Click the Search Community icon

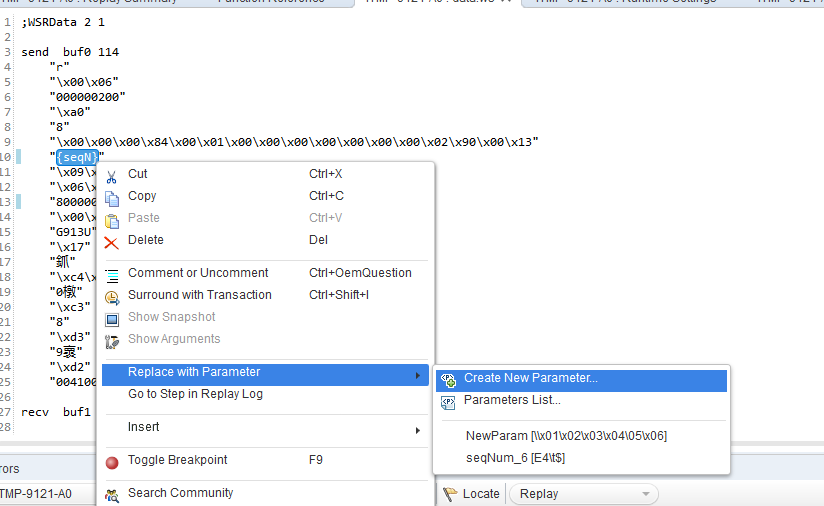click(112, 493)
